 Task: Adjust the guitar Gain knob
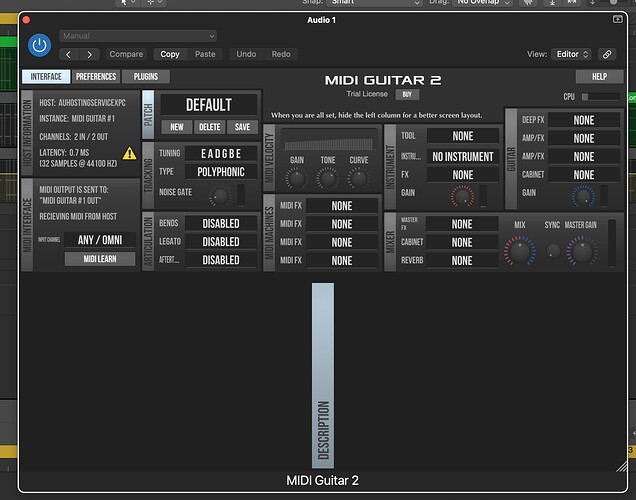584,196
